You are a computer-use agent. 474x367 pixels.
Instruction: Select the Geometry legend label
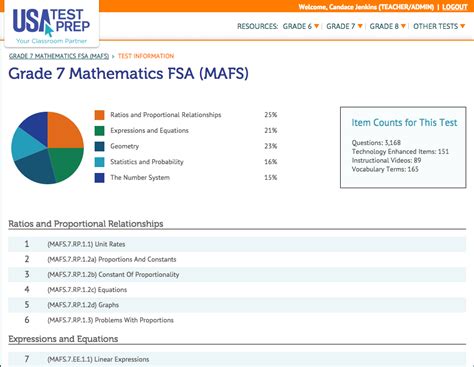click(x=125, y=146)
